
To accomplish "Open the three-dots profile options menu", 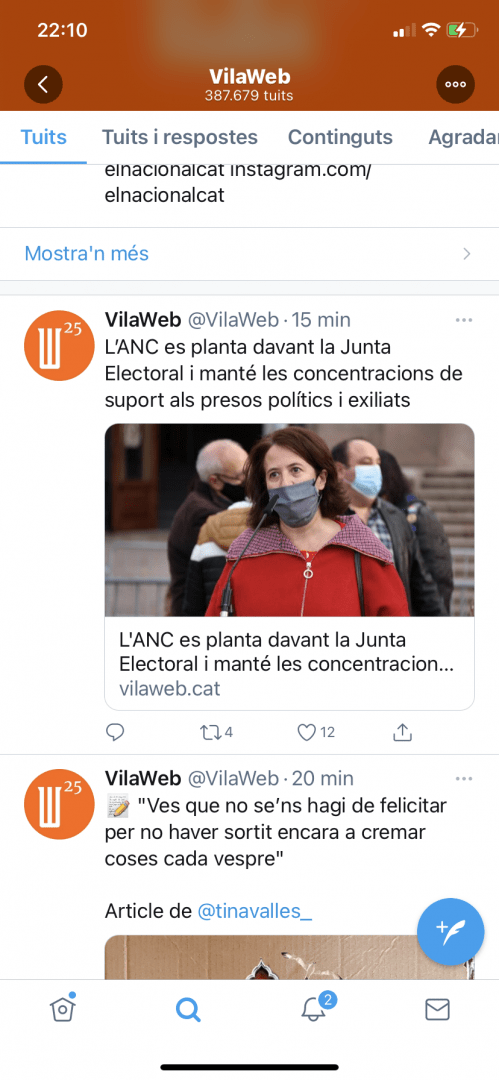I will (x=456, y=84).
